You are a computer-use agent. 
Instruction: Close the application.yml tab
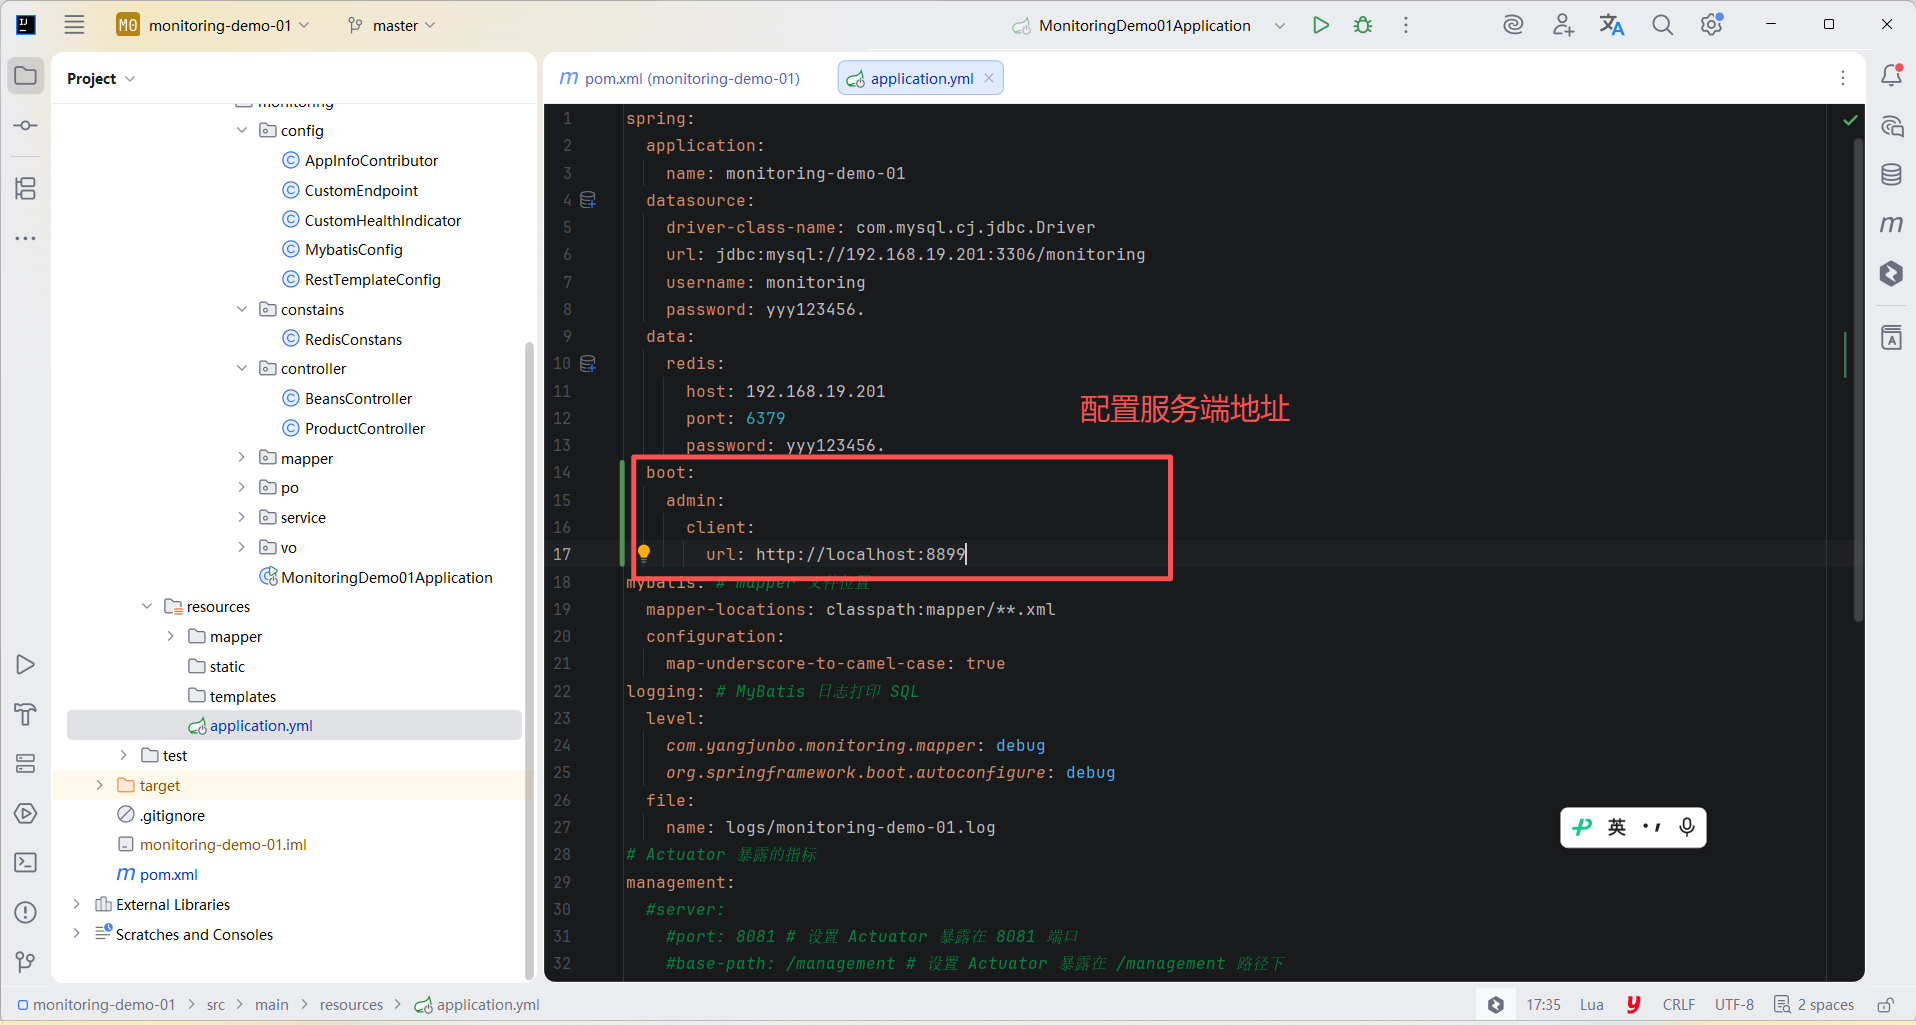[989, 78]
